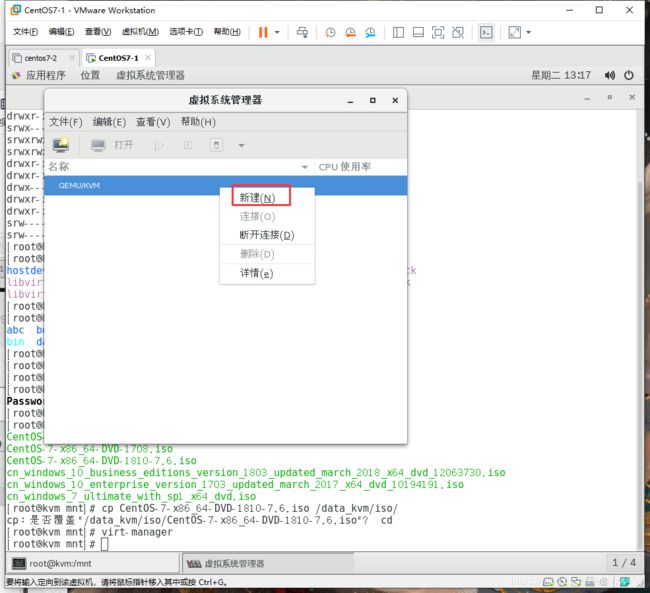Open VMware 查看(V) menu
This screenshot has height=593, width=650.
(98, 32)
